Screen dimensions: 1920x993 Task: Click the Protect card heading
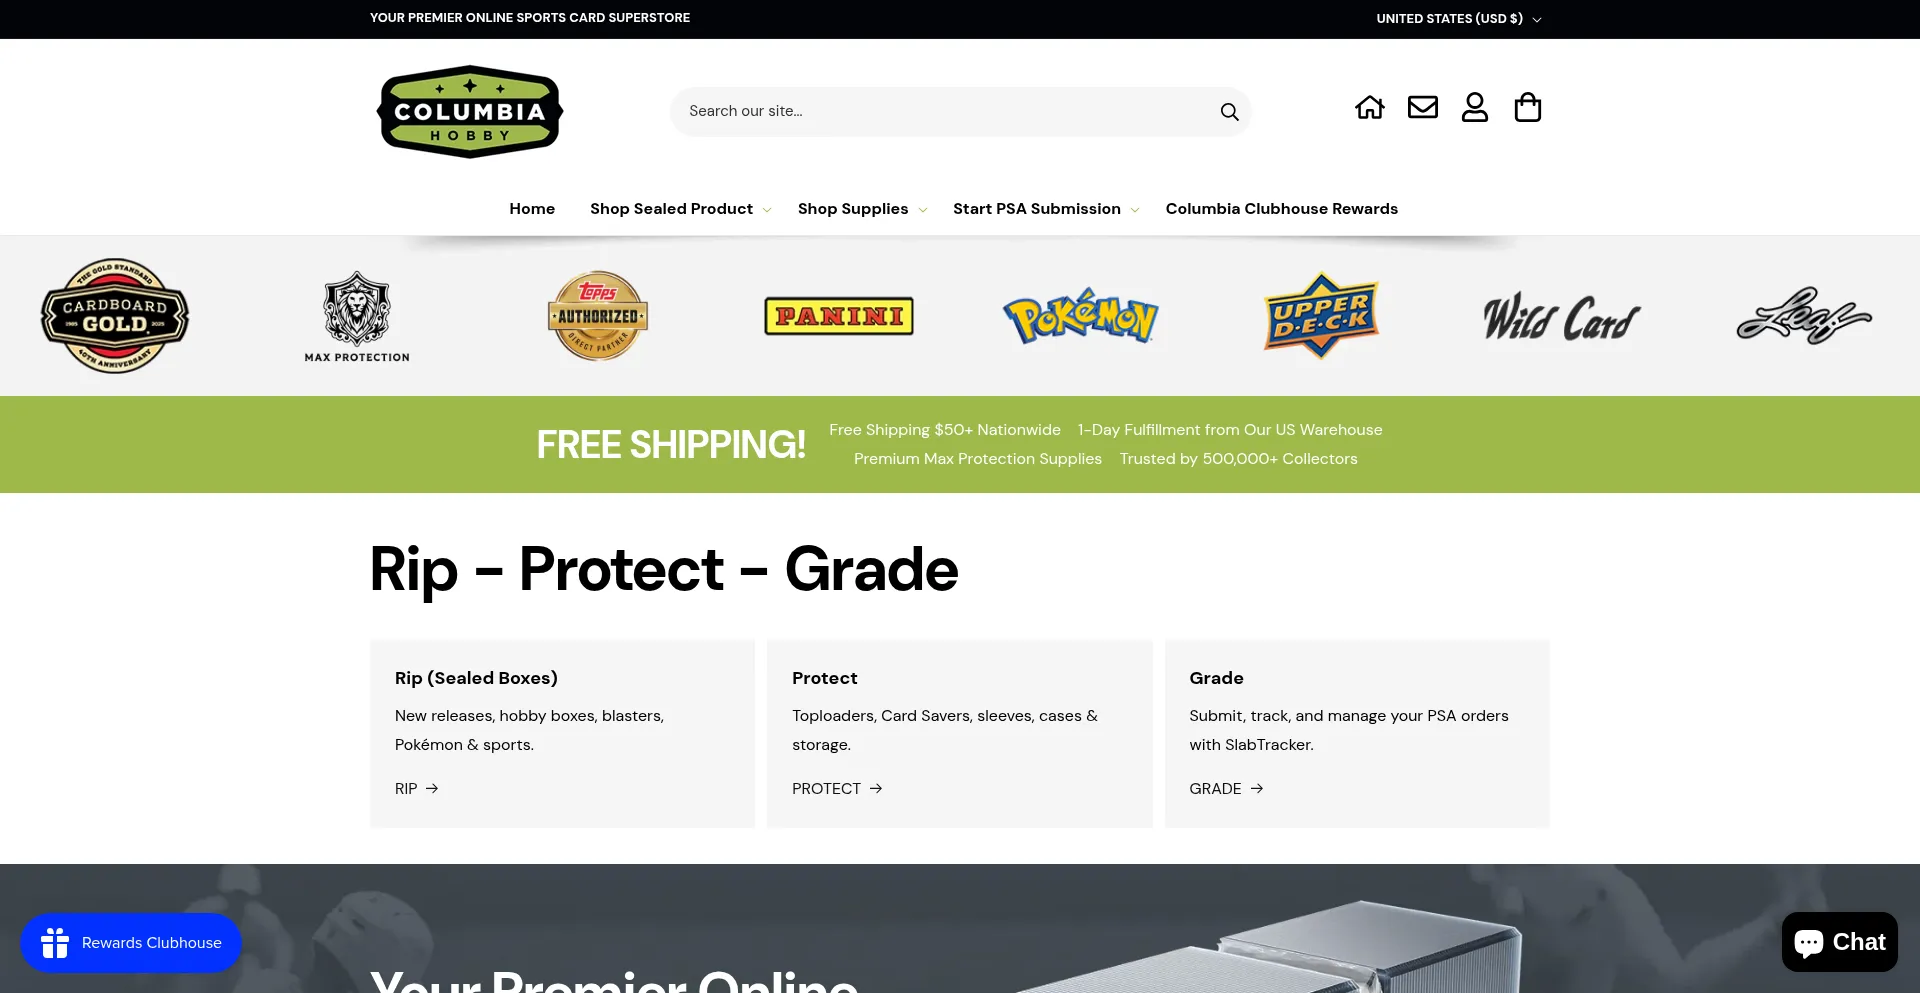click(x=825, y=678)
